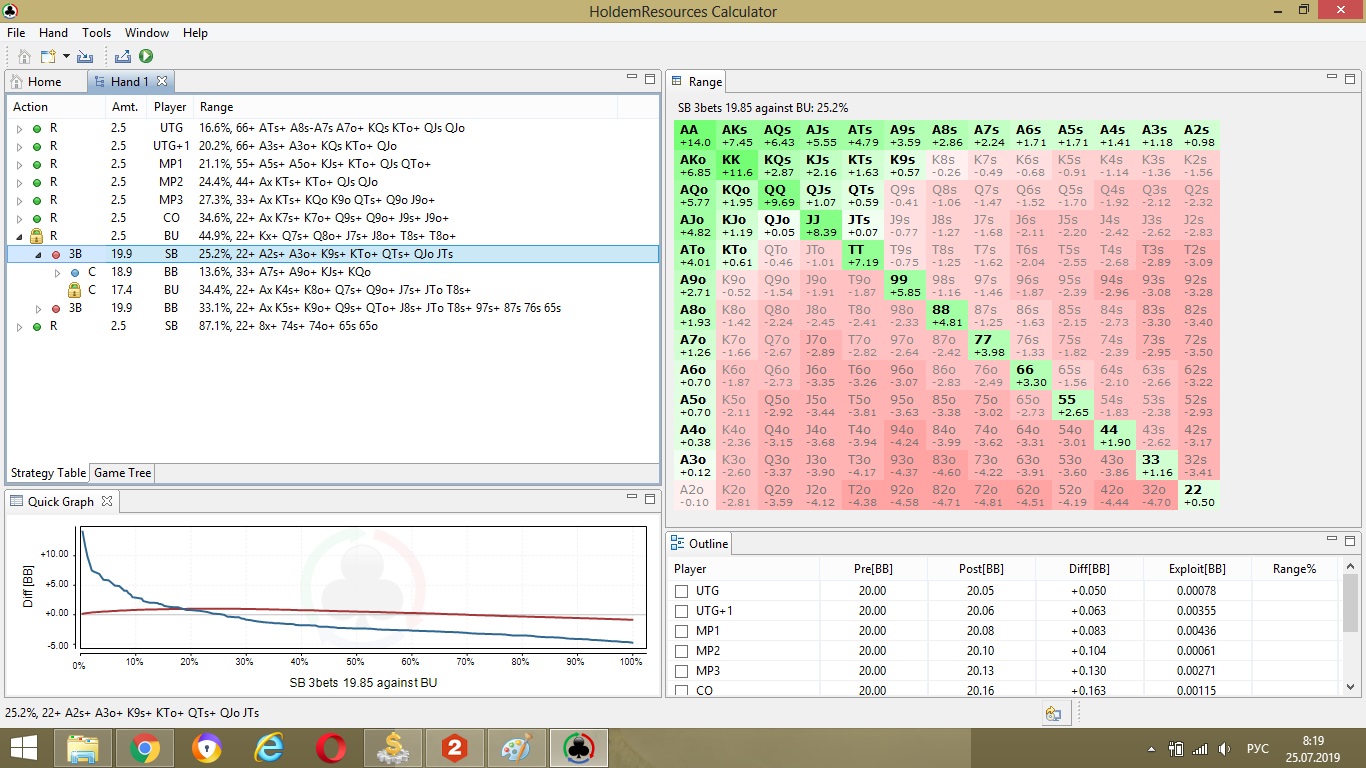Click the green run calculation button
The height and width of the screenshot is (768, 1366).
click(x=146, y=57)
